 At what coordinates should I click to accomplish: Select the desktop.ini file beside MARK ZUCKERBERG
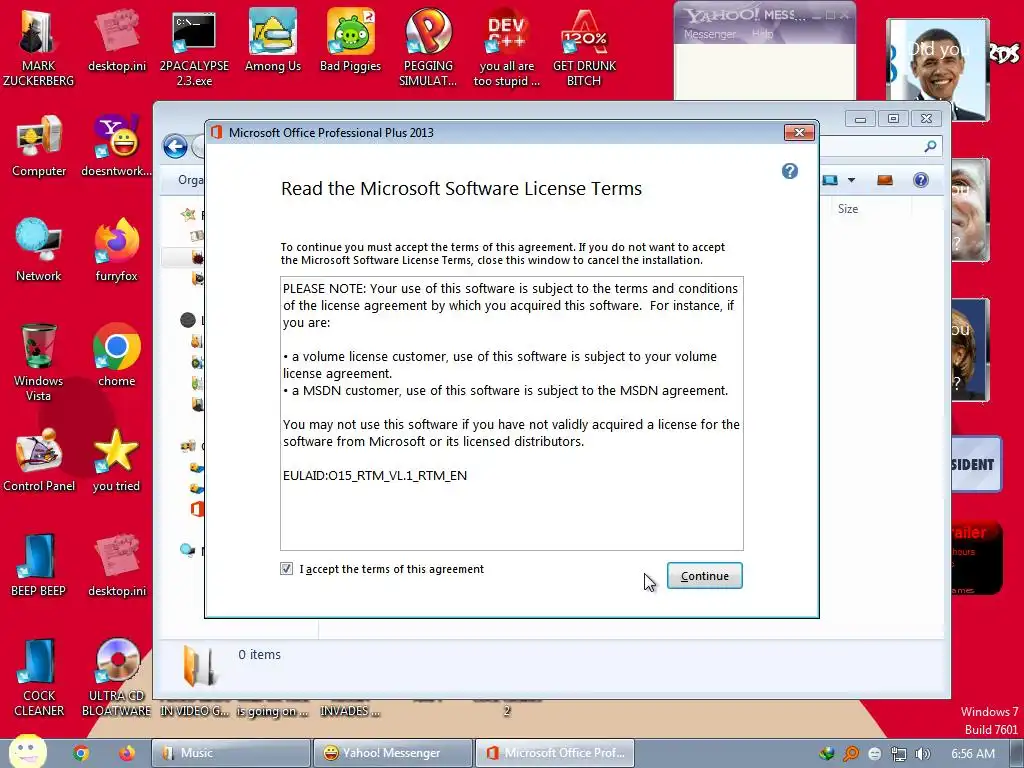(117, 40)
